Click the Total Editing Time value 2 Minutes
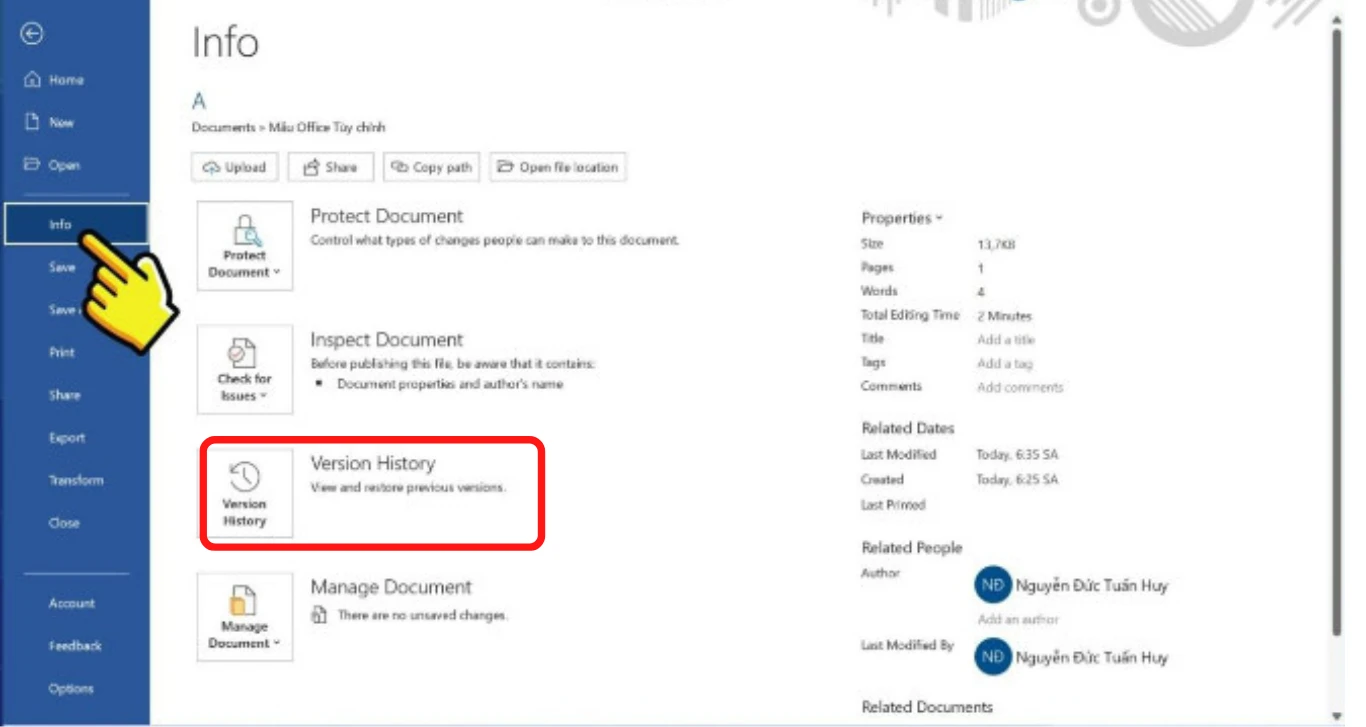The width and height of the screenshot is (1366, 727). tap(1005, 316)
